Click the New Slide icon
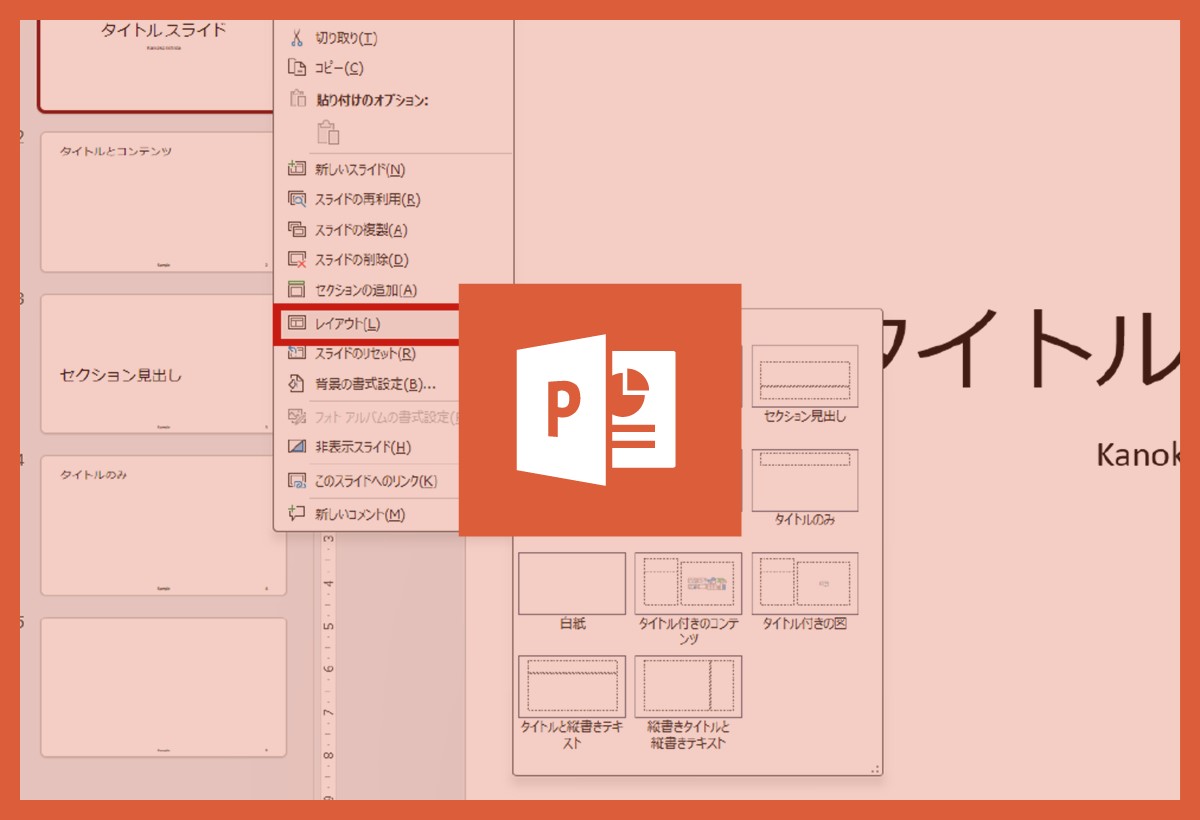This screenshot has width=1200, height=820. (x=296, y=169)
